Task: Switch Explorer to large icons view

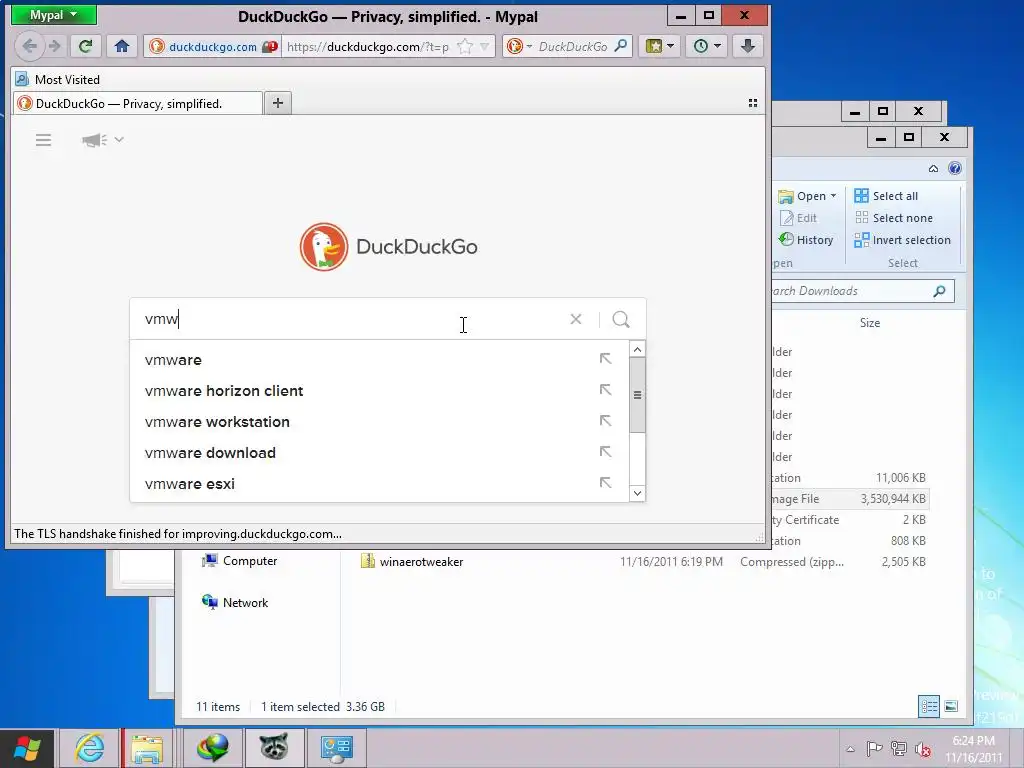Action: tap(952, 706)
